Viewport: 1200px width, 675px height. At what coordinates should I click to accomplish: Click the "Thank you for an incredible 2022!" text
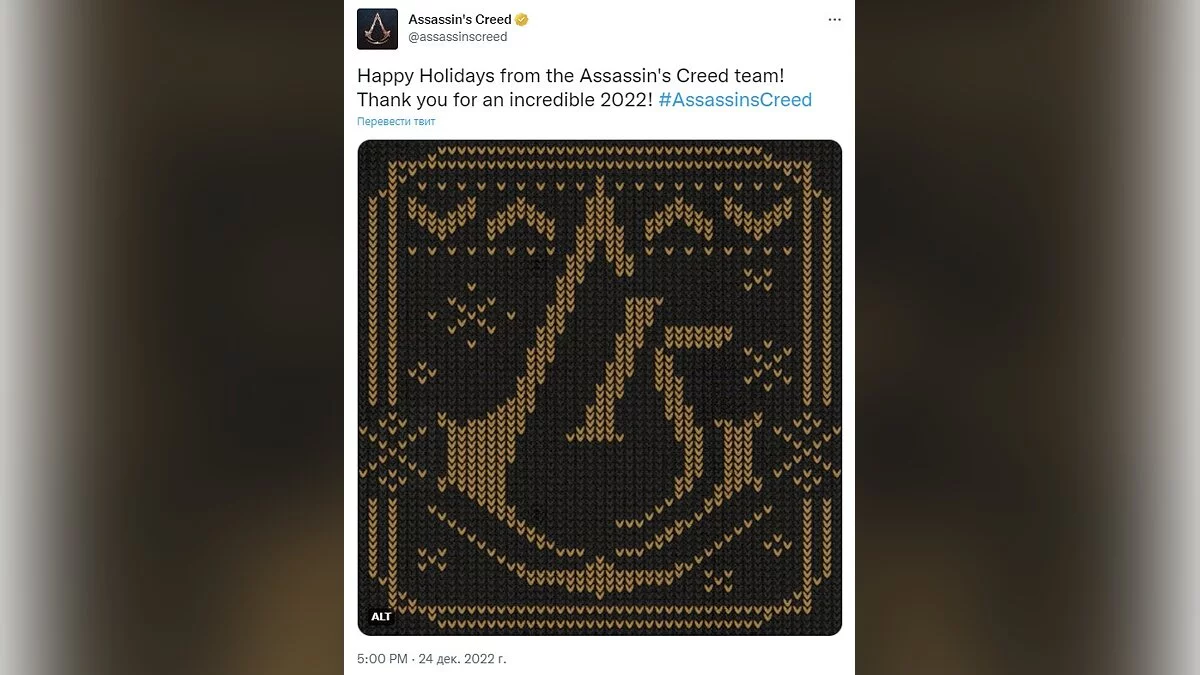505,100
